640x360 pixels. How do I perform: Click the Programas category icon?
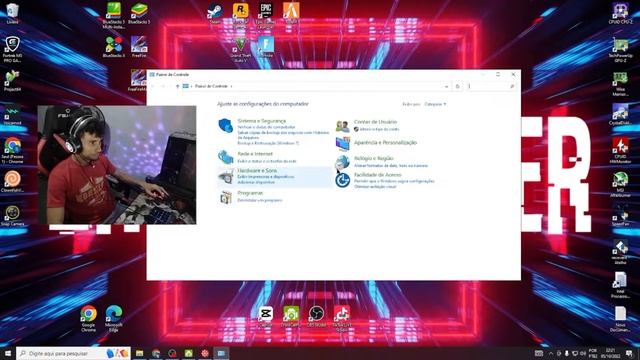pos(225,197)
